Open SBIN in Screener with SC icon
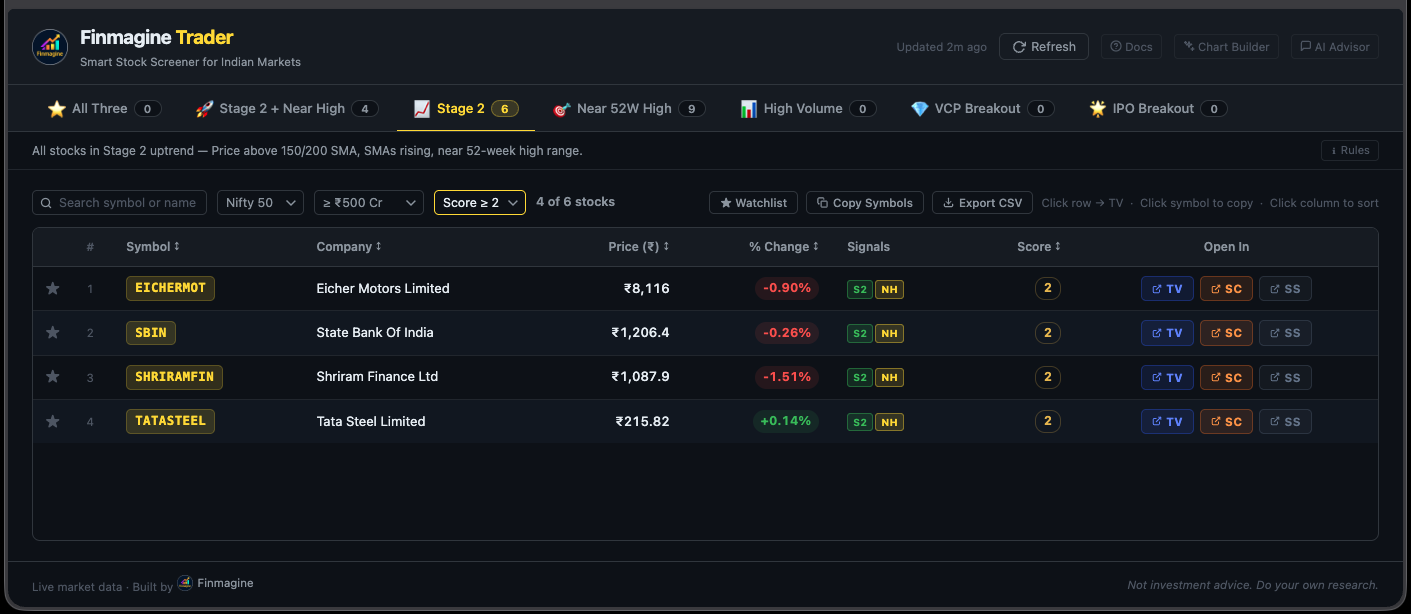This screenshot has height=614, width=1411. (1226, 332)
